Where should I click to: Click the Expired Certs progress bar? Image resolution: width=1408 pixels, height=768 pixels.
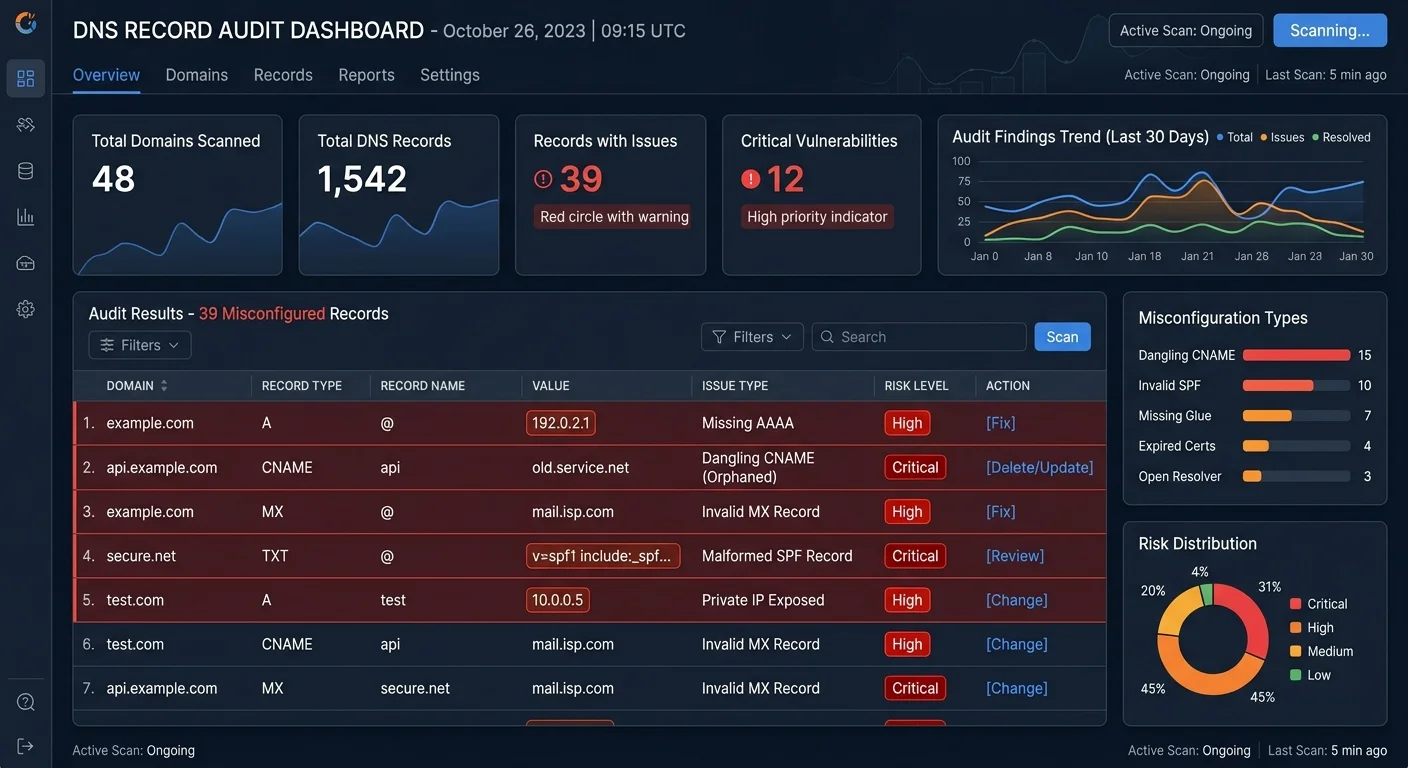(1296, 446)
